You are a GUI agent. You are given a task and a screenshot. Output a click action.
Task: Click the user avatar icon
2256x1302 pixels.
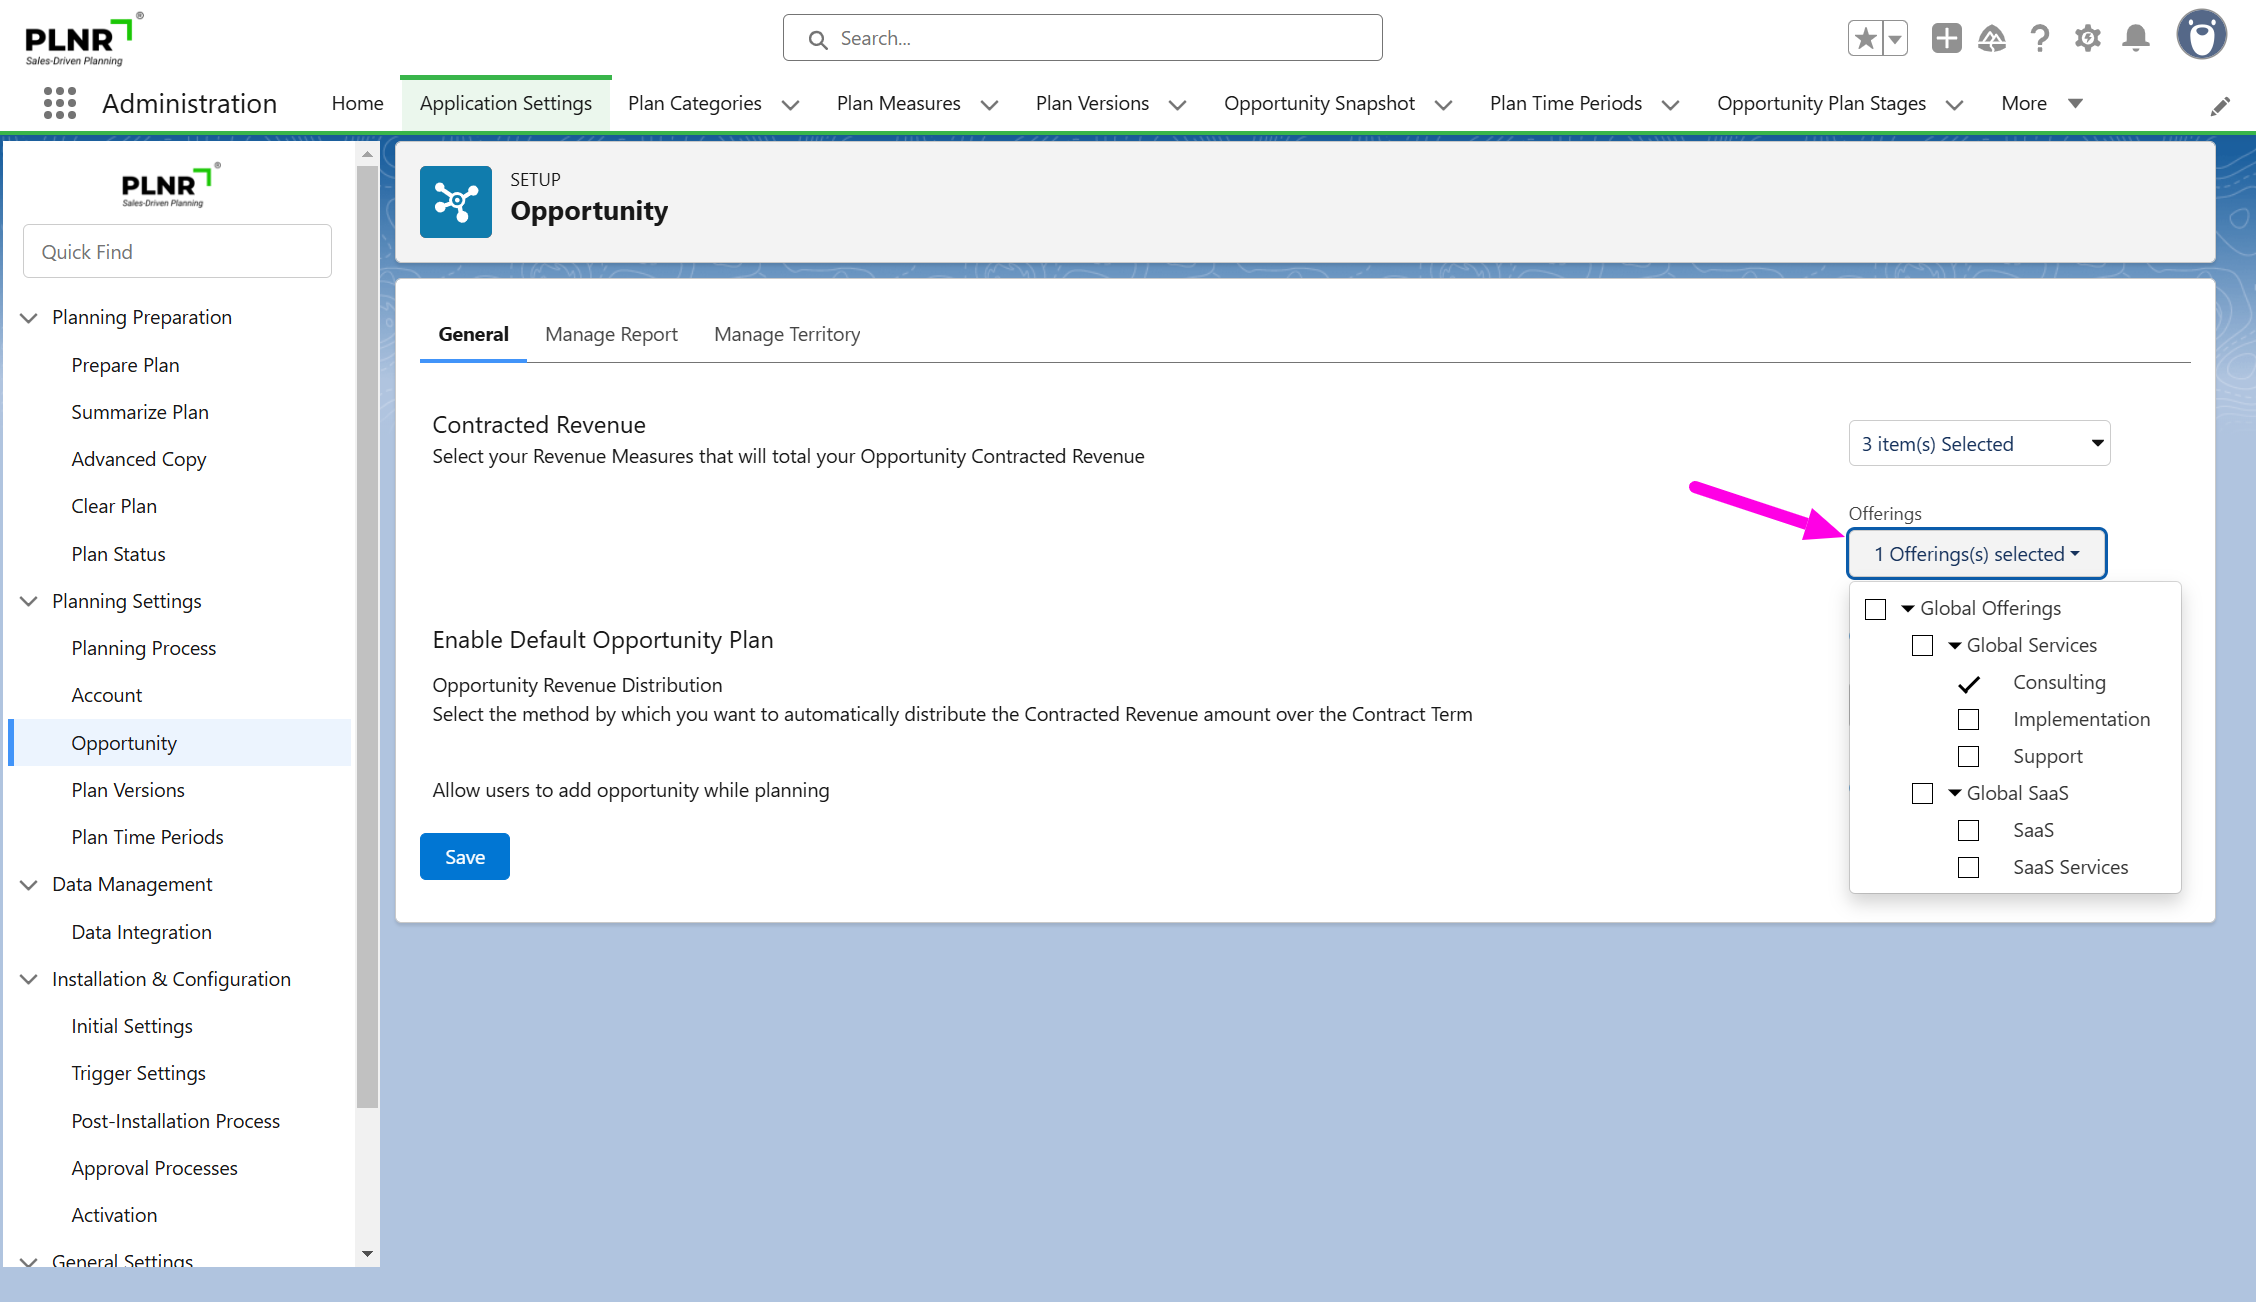coord(2201,37)
